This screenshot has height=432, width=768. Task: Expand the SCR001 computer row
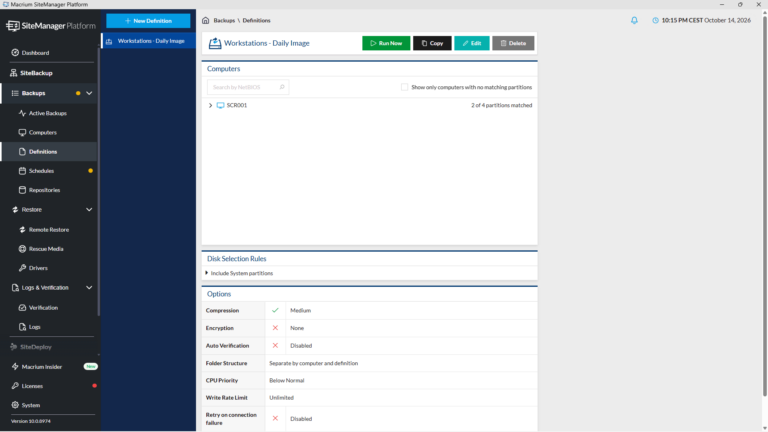[x=211, y=105]
